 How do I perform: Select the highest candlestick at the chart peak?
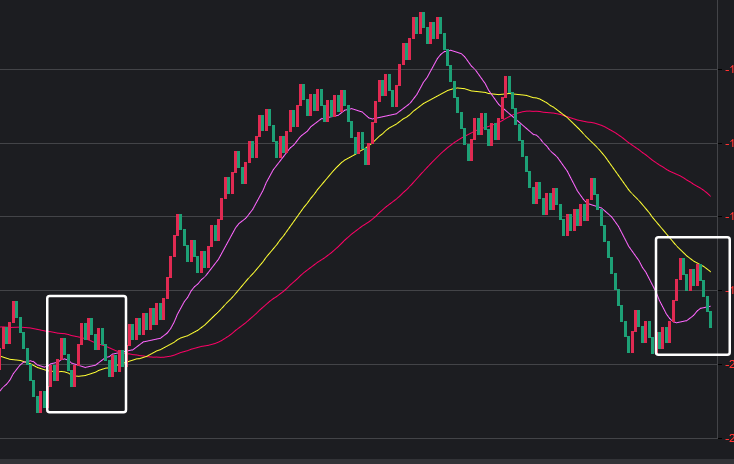[422, 22]
